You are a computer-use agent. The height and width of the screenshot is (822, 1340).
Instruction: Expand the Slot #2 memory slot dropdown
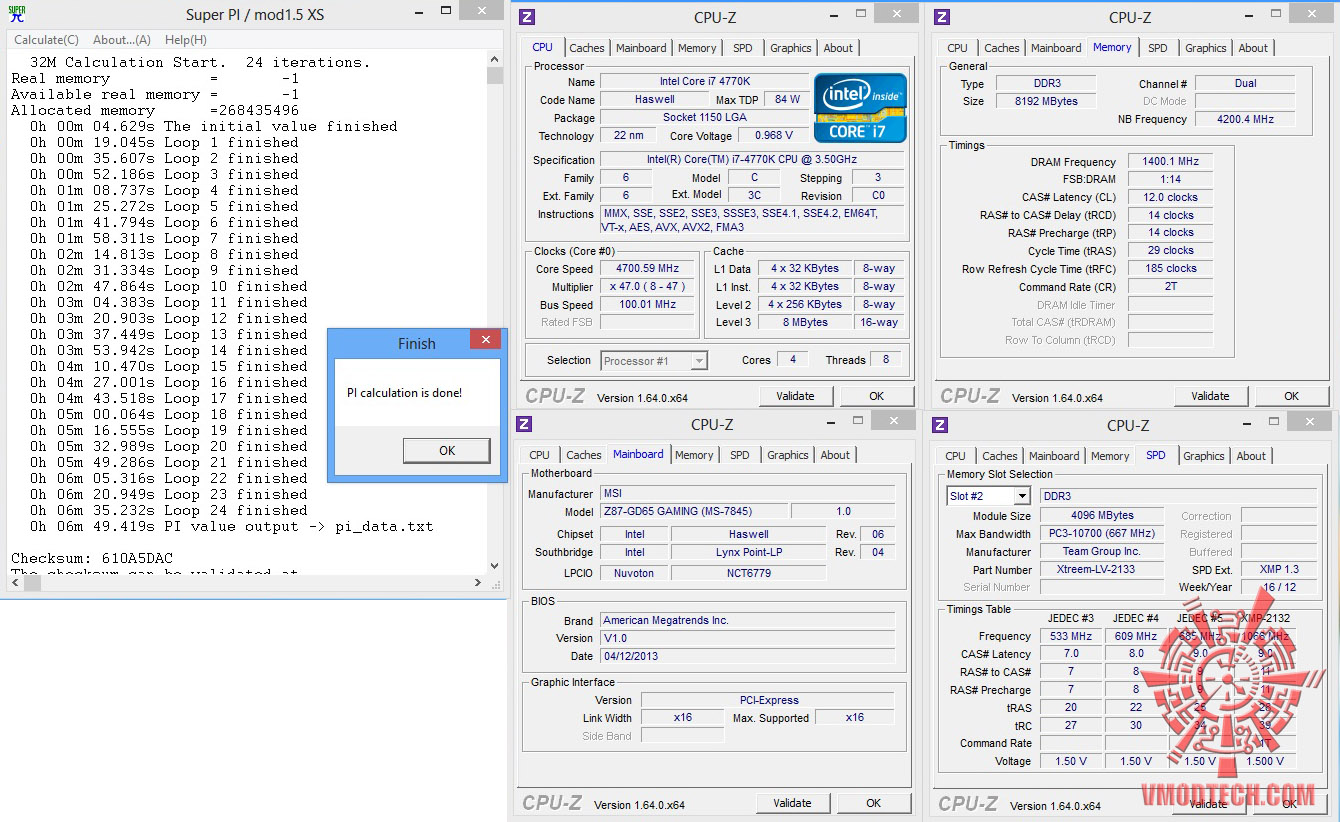pos(1021,496)
